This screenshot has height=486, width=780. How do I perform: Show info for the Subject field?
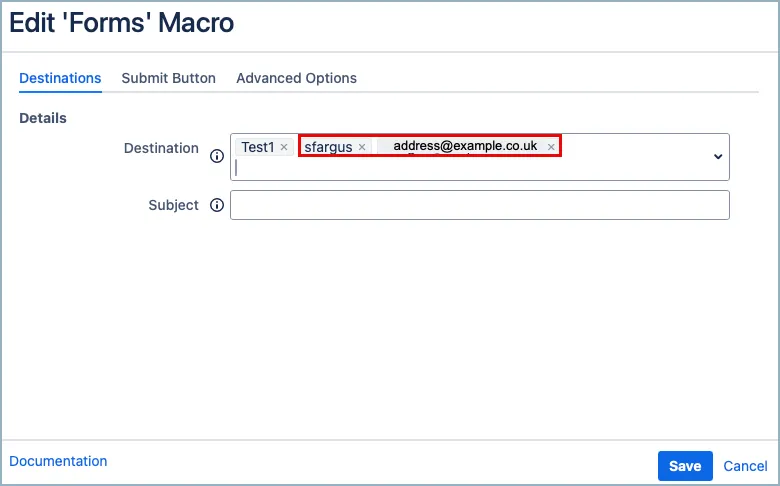tap(217, 205)
